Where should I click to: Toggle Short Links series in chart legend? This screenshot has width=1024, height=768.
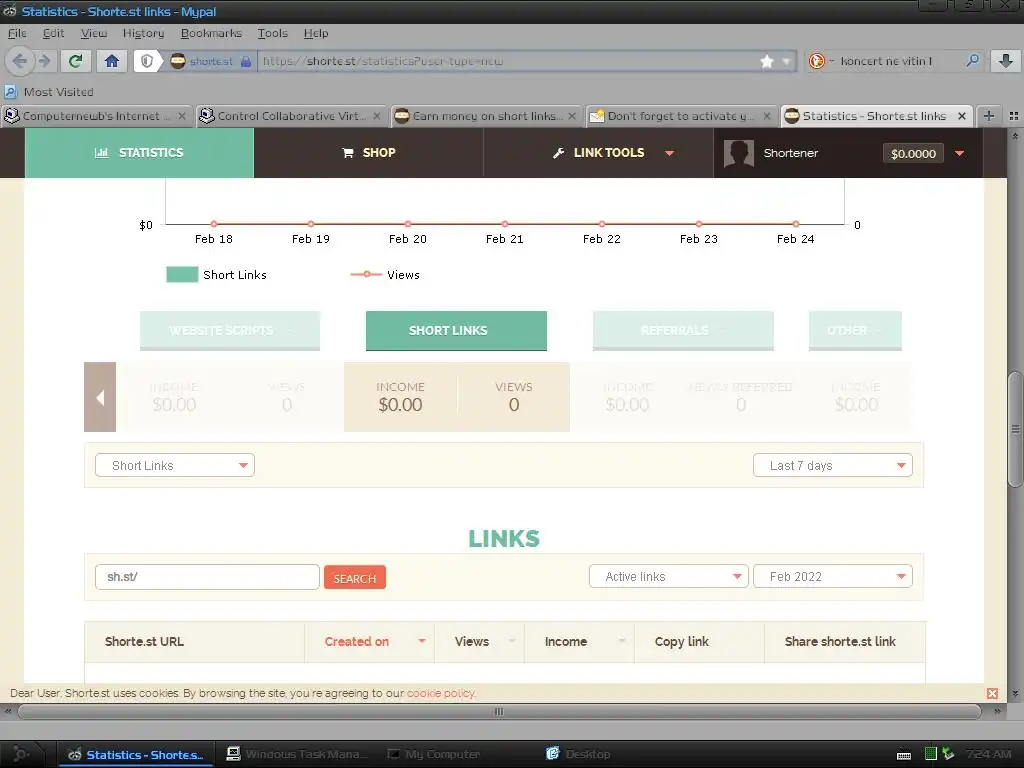pyautogui.click(x=216, y=275)
